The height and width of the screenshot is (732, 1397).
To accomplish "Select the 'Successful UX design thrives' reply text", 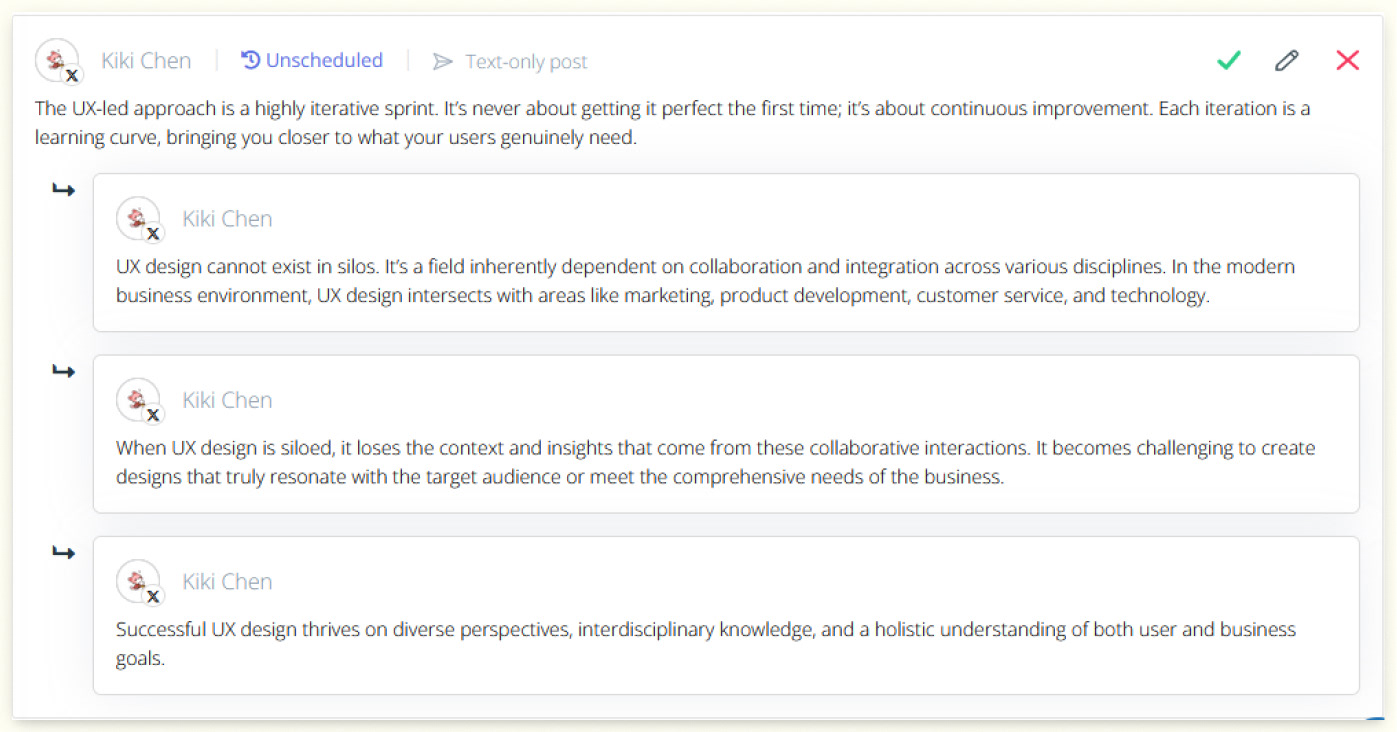I will point(706,644).
